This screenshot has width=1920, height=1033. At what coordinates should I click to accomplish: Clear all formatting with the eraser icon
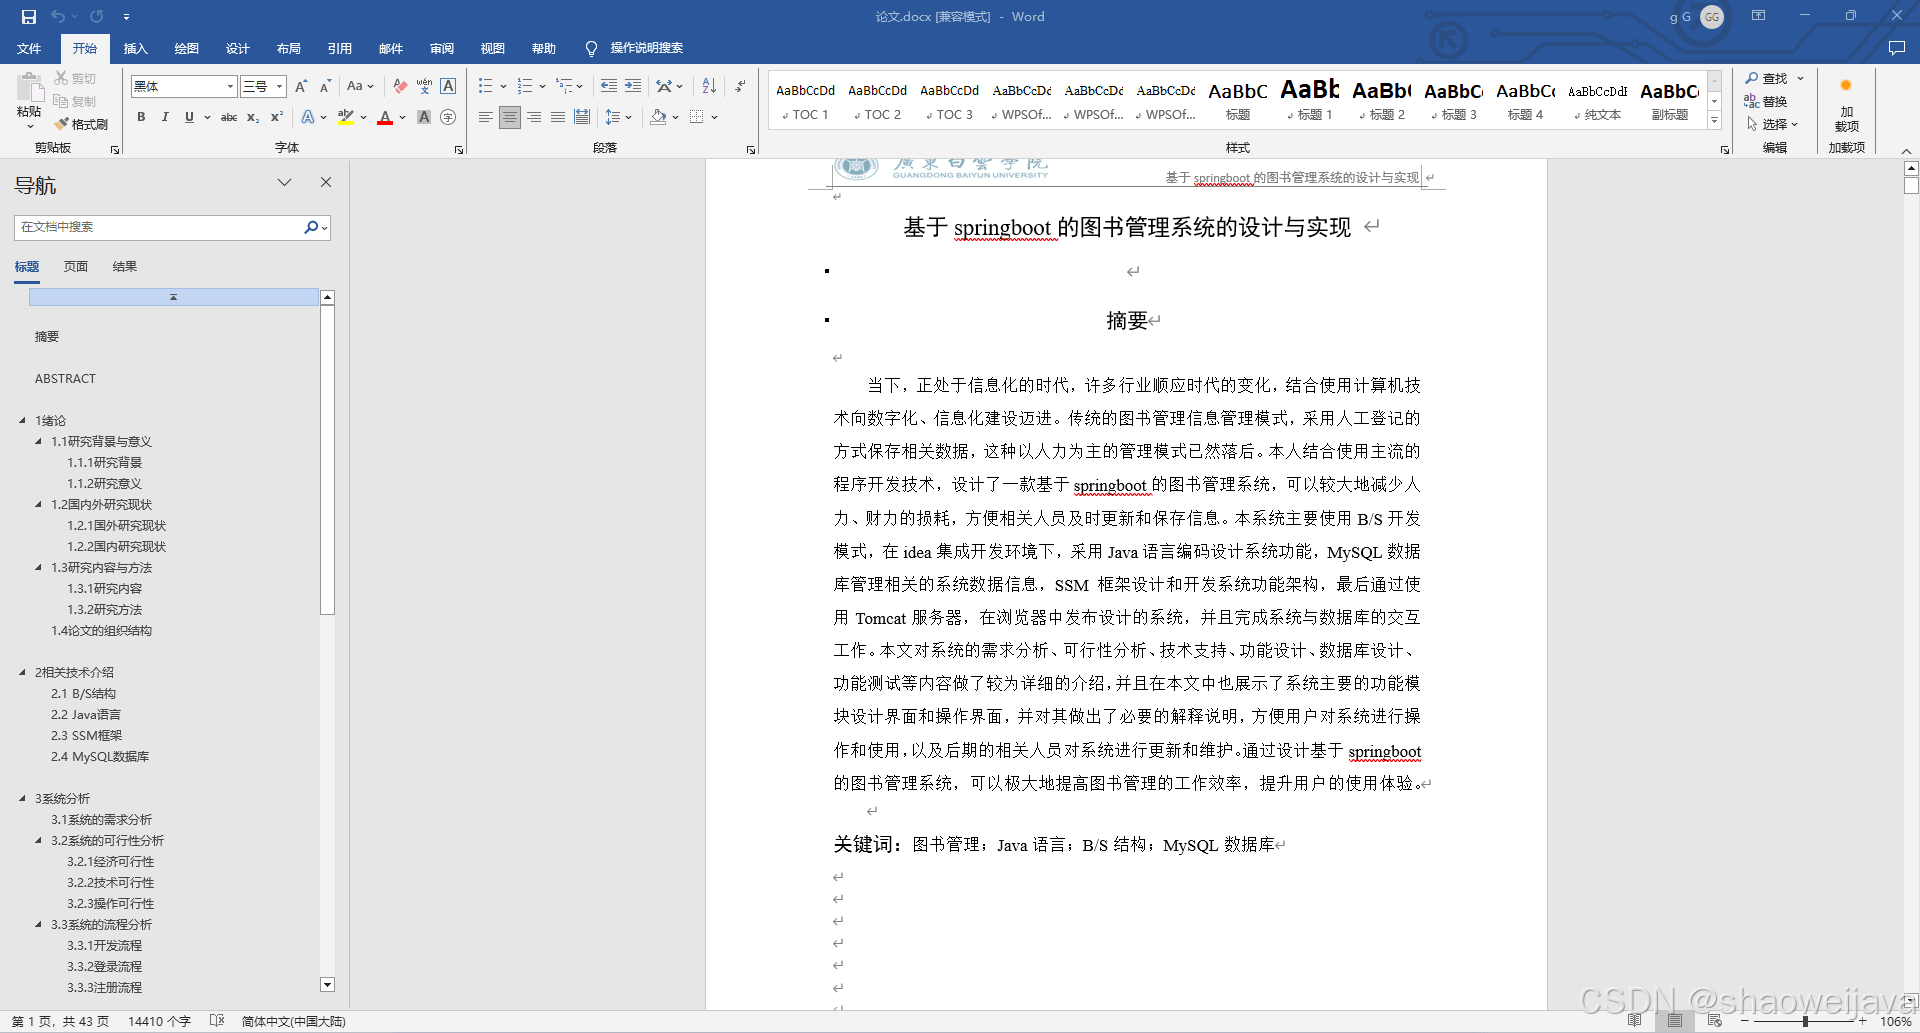coord(400,86)
